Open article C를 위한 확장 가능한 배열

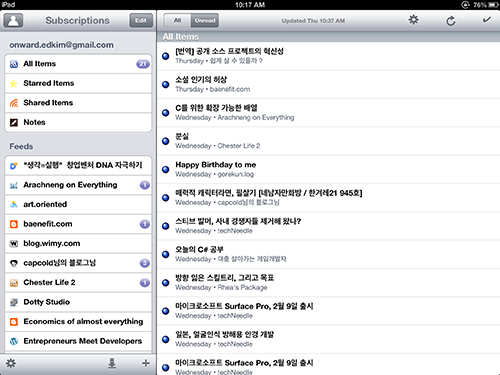click(x=328, y=113)
